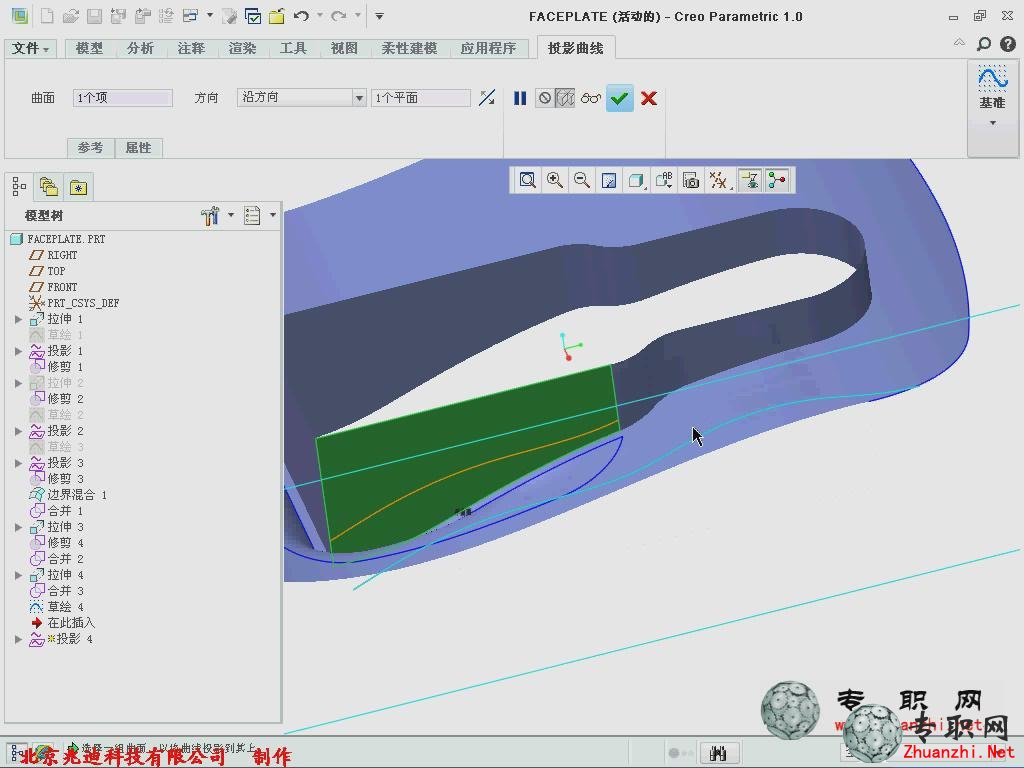Toggle the Attached preview mode button
Viewport: 1024px width, 768px height.
pyautogui.click(x=565, y=98)
